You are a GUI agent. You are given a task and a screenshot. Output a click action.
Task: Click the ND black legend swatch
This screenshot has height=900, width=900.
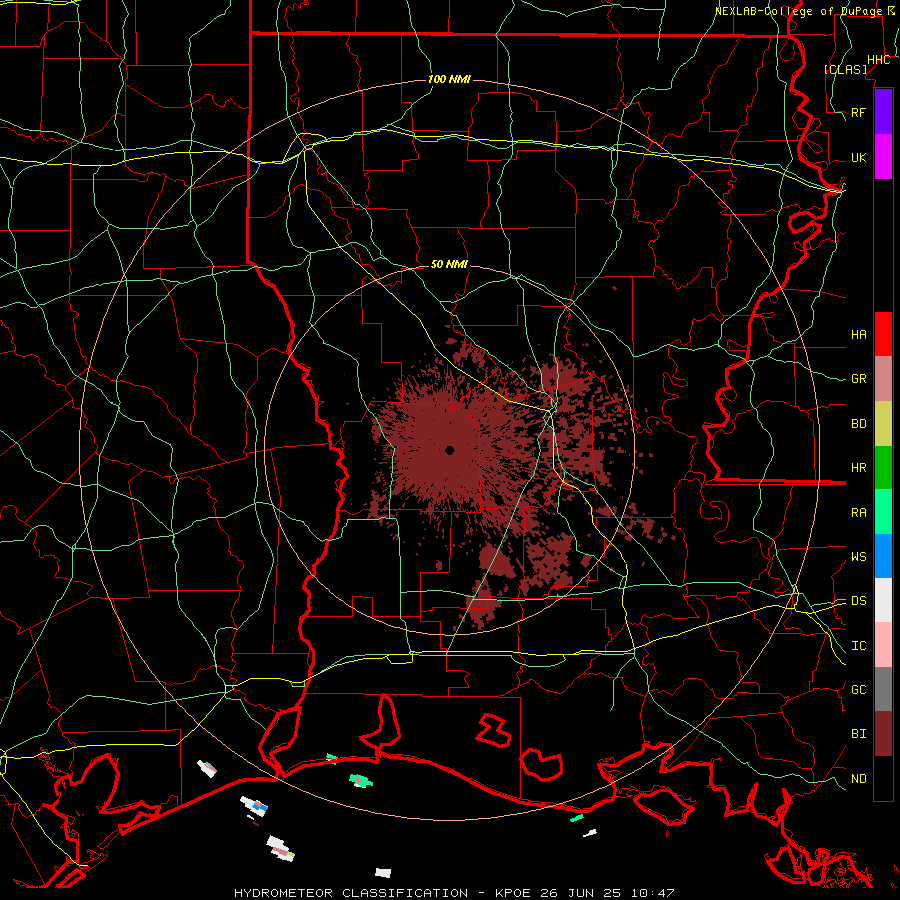883,778
